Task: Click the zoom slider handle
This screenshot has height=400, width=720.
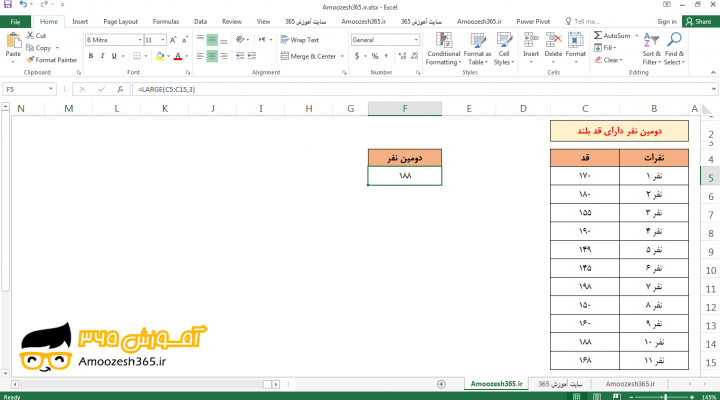Action: (665, 397)
